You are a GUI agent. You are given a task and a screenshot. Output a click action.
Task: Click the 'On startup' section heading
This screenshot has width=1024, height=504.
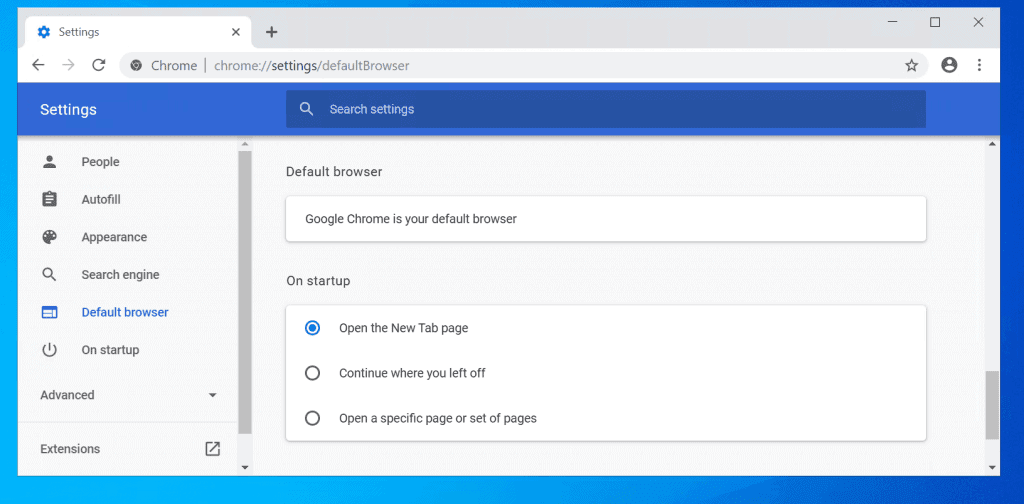pyautogui.click(x=318, y=281)
